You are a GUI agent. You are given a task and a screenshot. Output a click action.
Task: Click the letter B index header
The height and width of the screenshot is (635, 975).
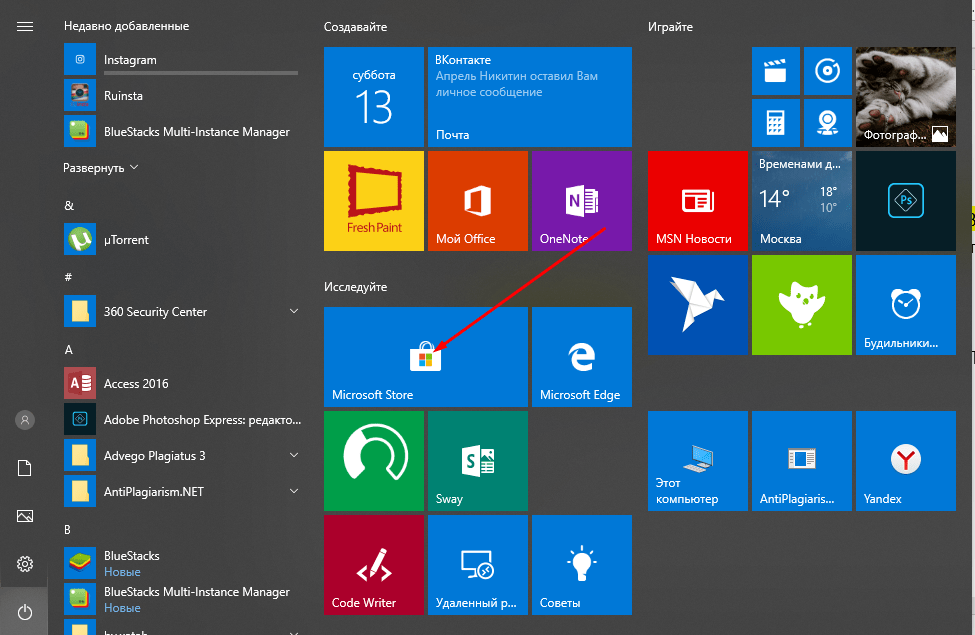point(67,529)
